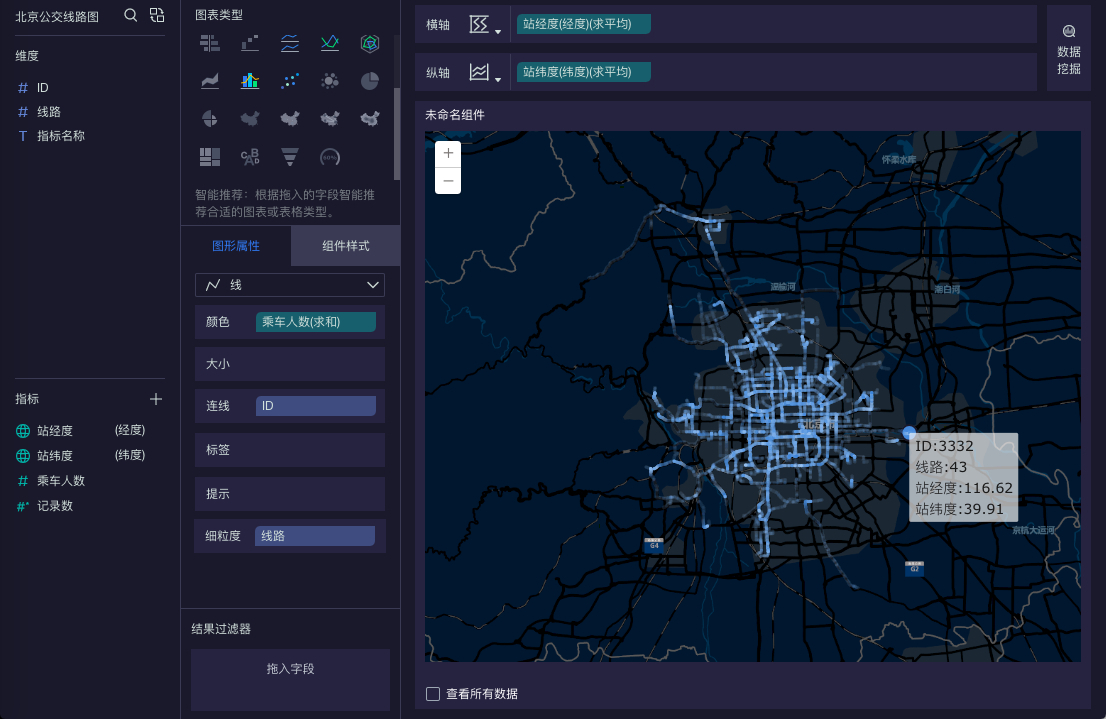The image size is (1106, 719).
Task: Open the 线 shape type dropdown
Action: (290, 285)
